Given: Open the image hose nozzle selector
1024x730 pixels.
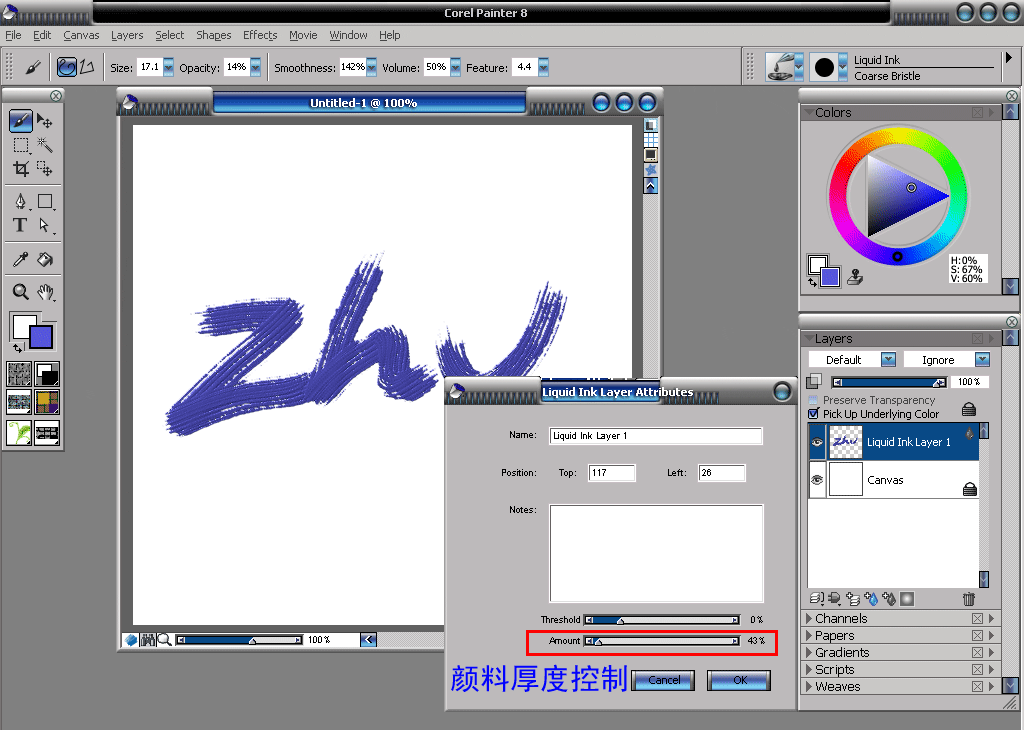Looking at the screenshot, I should [x=47, y=433].
